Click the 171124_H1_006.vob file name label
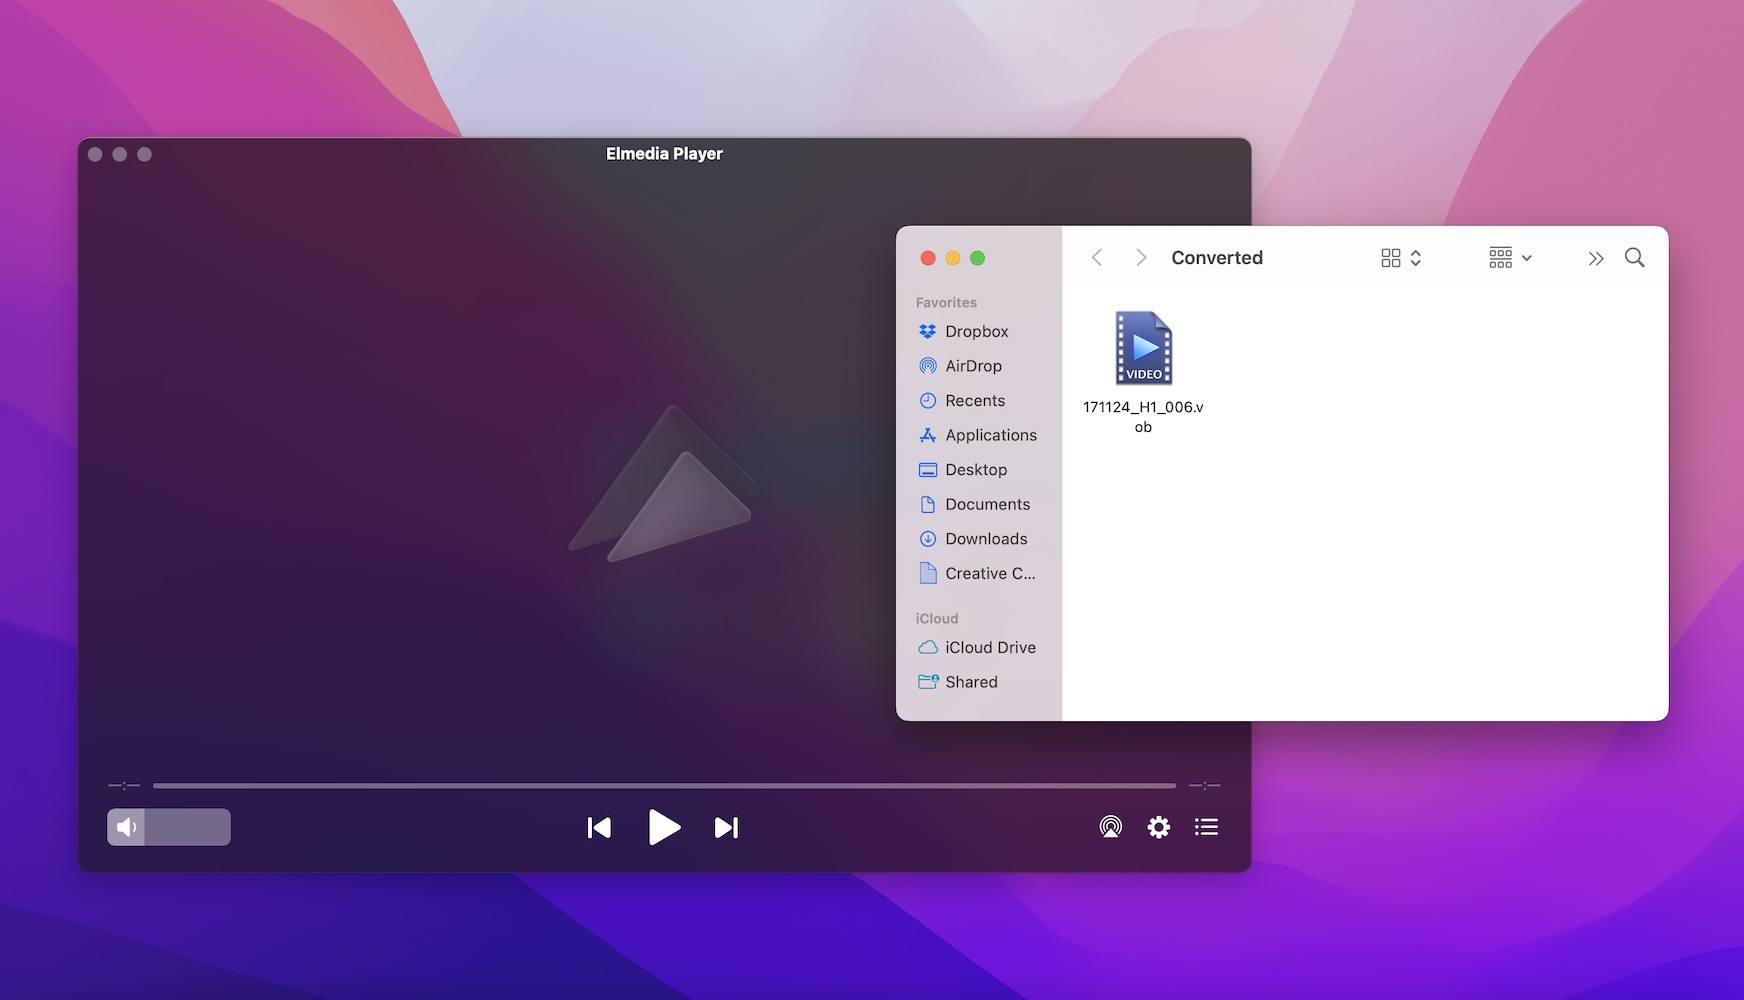This screenshot has height=1000, width=1744. pos(1143,417)
